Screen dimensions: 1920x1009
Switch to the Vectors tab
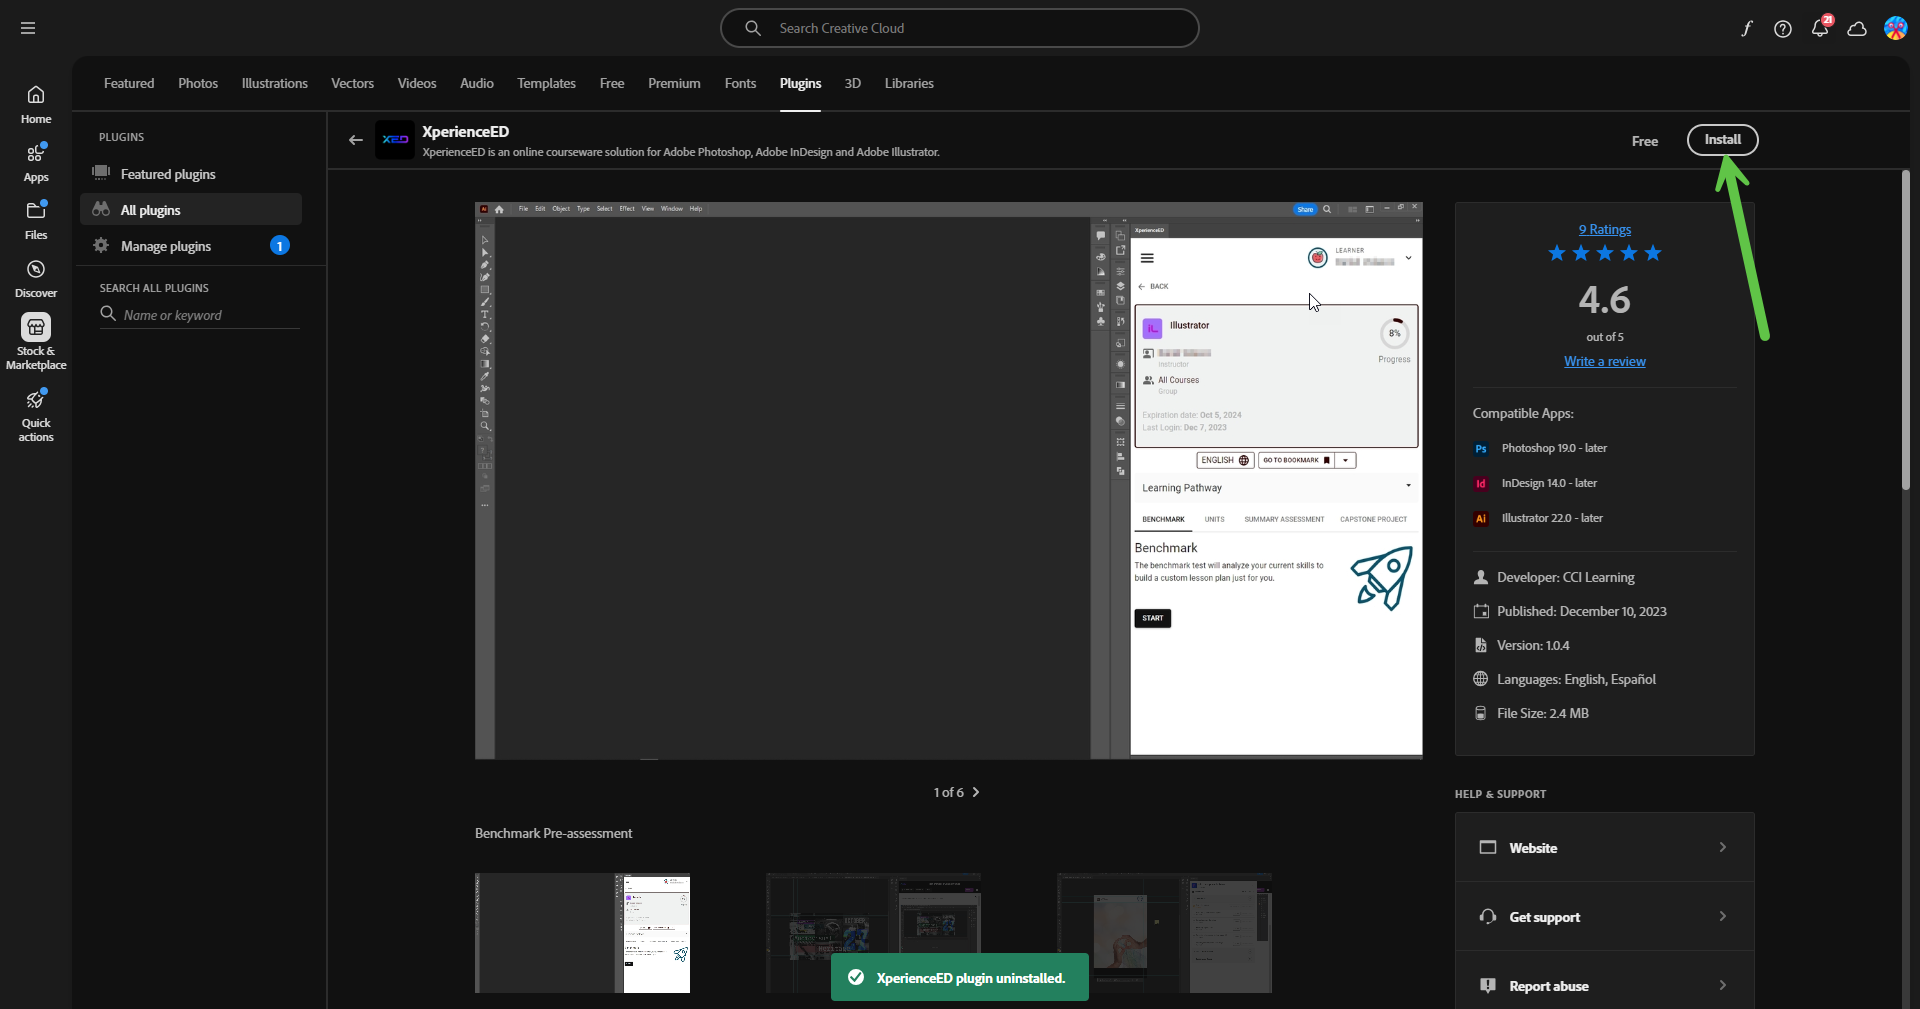click(352, 83)
